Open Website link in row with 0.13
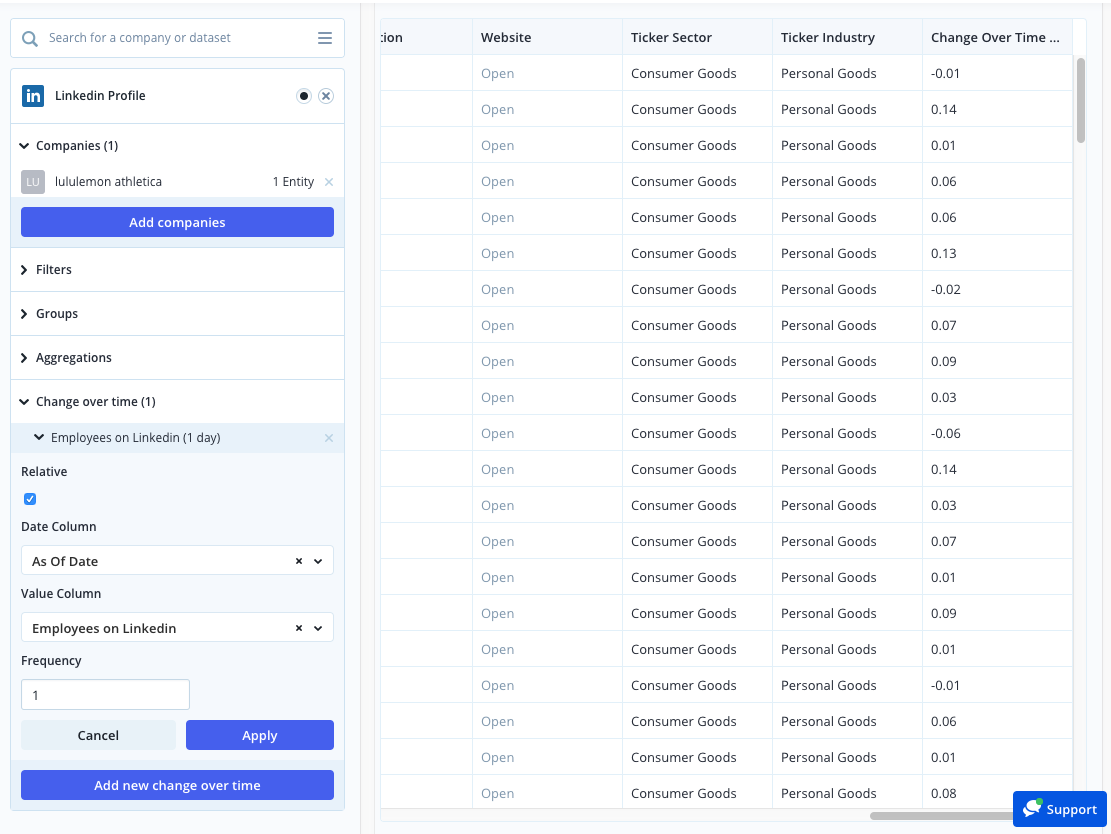This screenshot has height=834, width=1111. tap(497, 253)
